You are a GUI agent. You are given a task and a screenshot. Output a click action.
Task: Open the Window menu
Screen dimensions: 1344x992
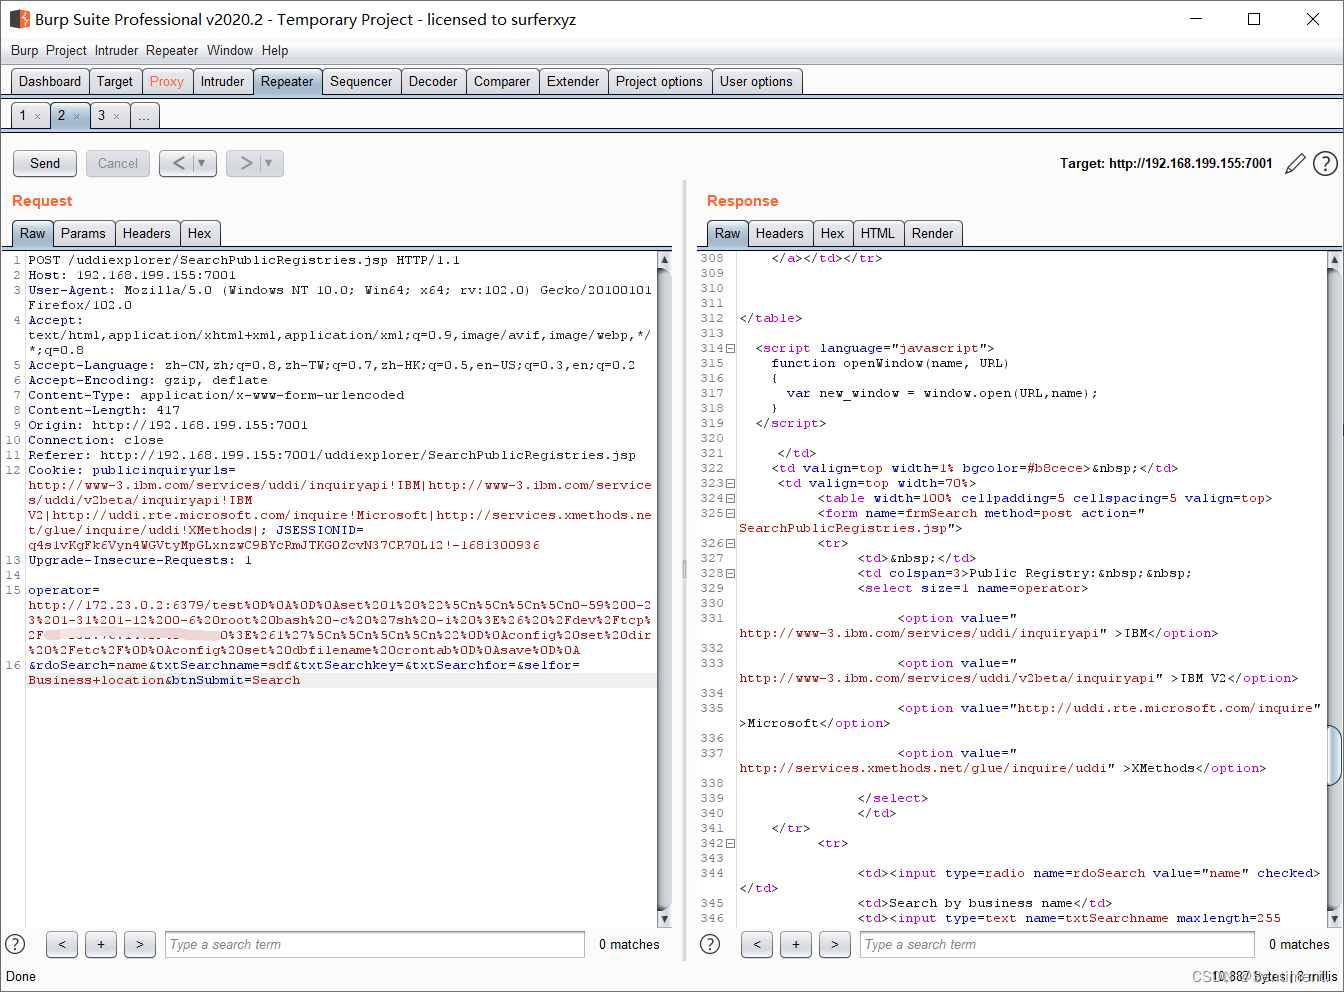click(x=230, y=50)
